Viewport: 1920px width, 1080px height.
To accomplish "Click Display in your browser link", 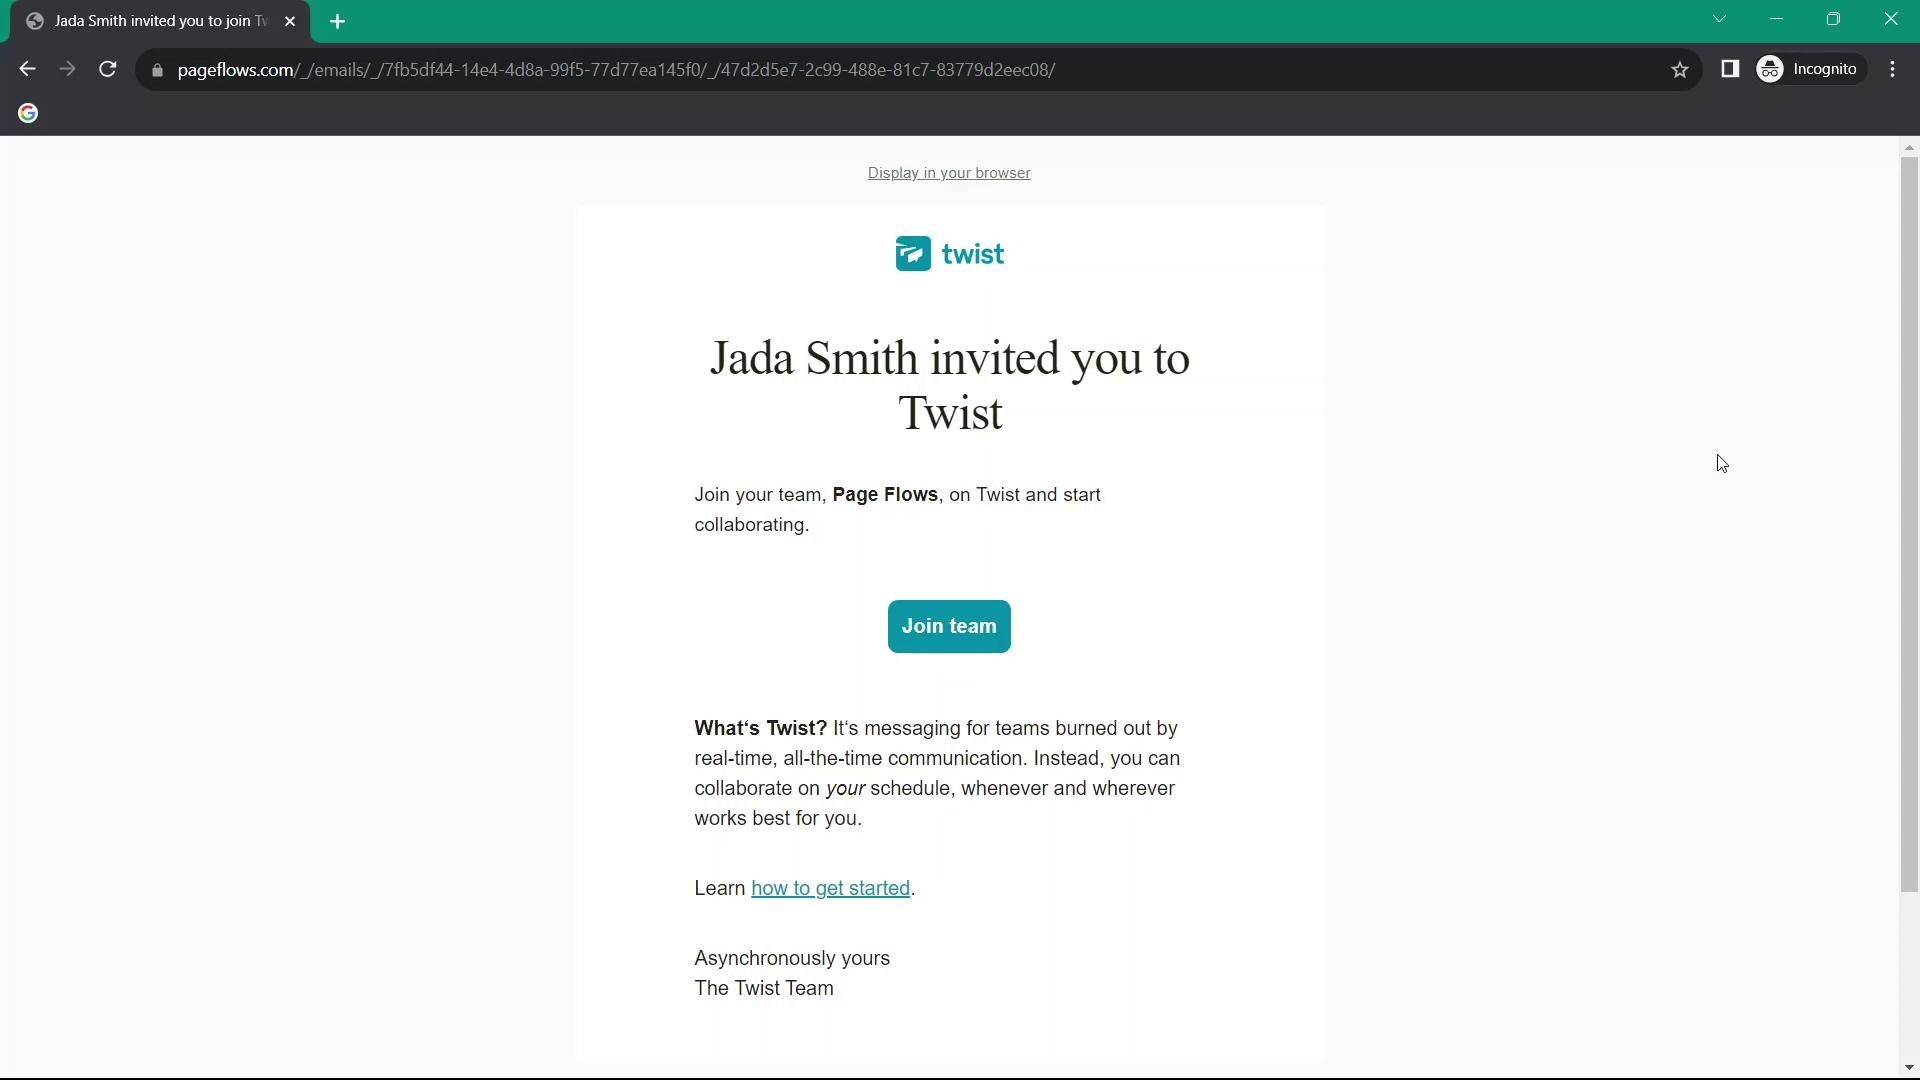I will (949, 173).
